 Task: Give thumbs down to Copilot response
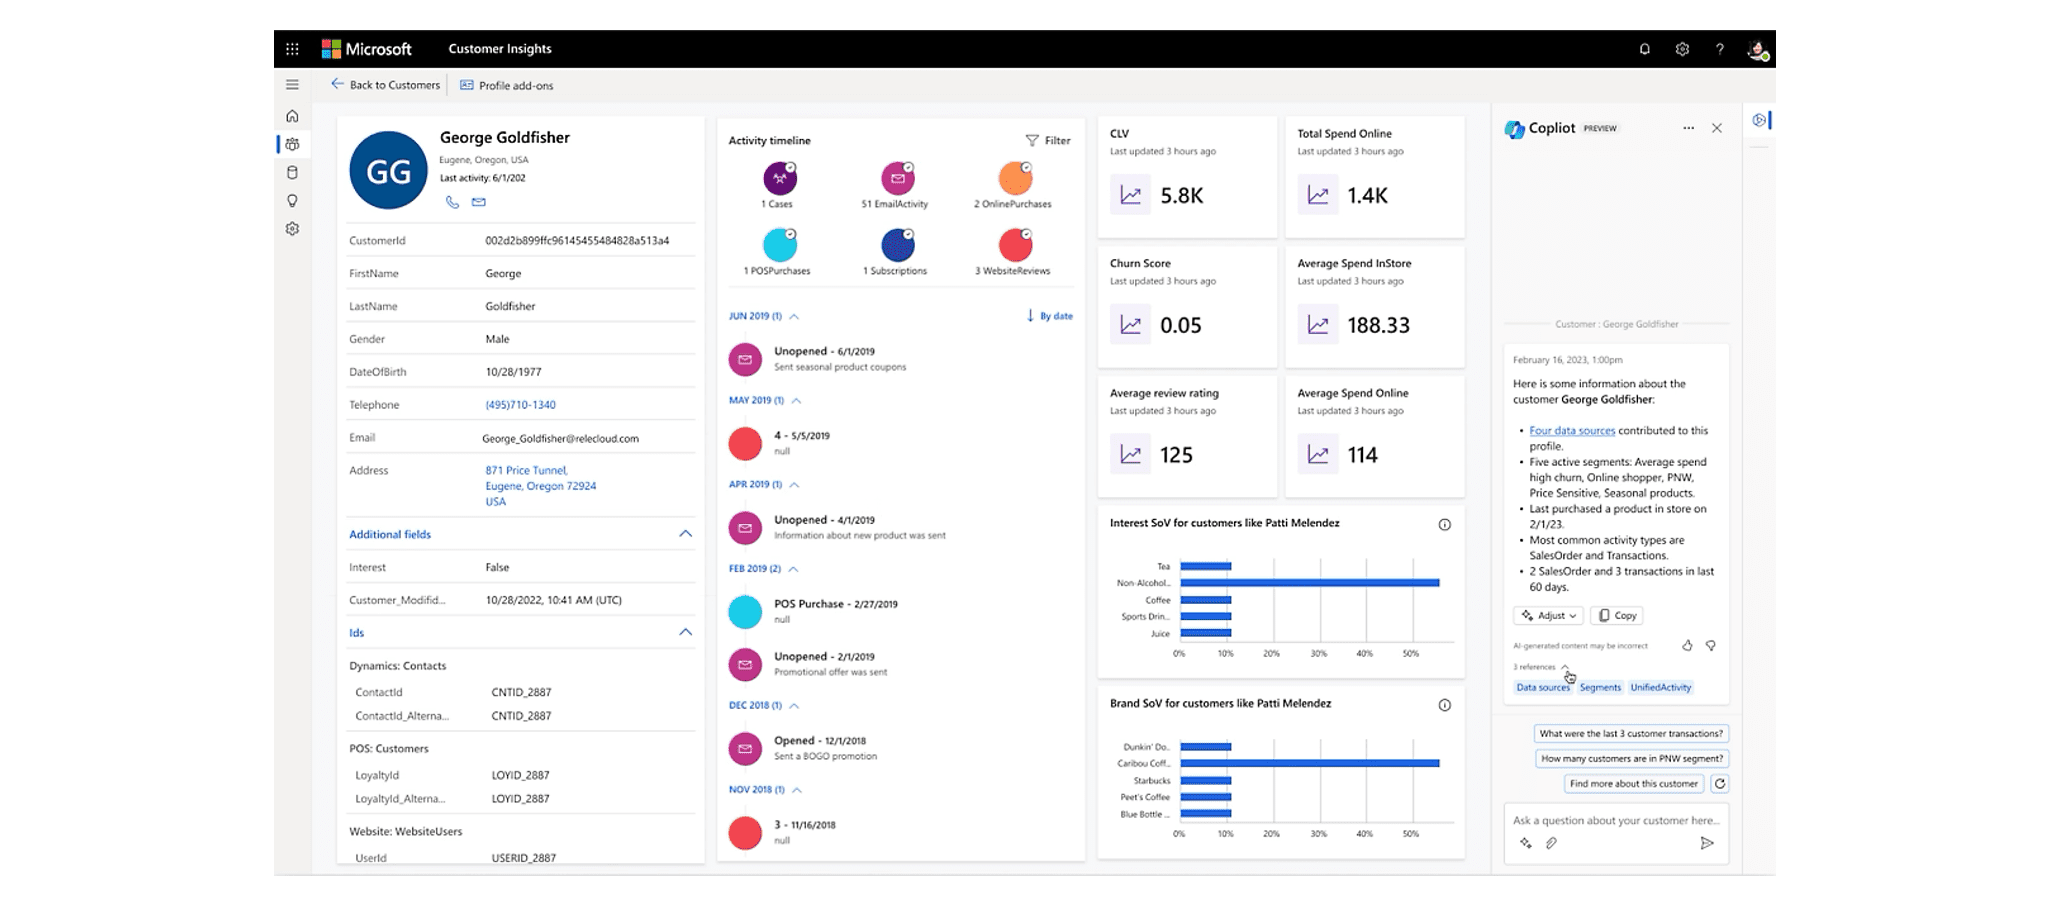pyautogui.click(x=1711, y=646)
